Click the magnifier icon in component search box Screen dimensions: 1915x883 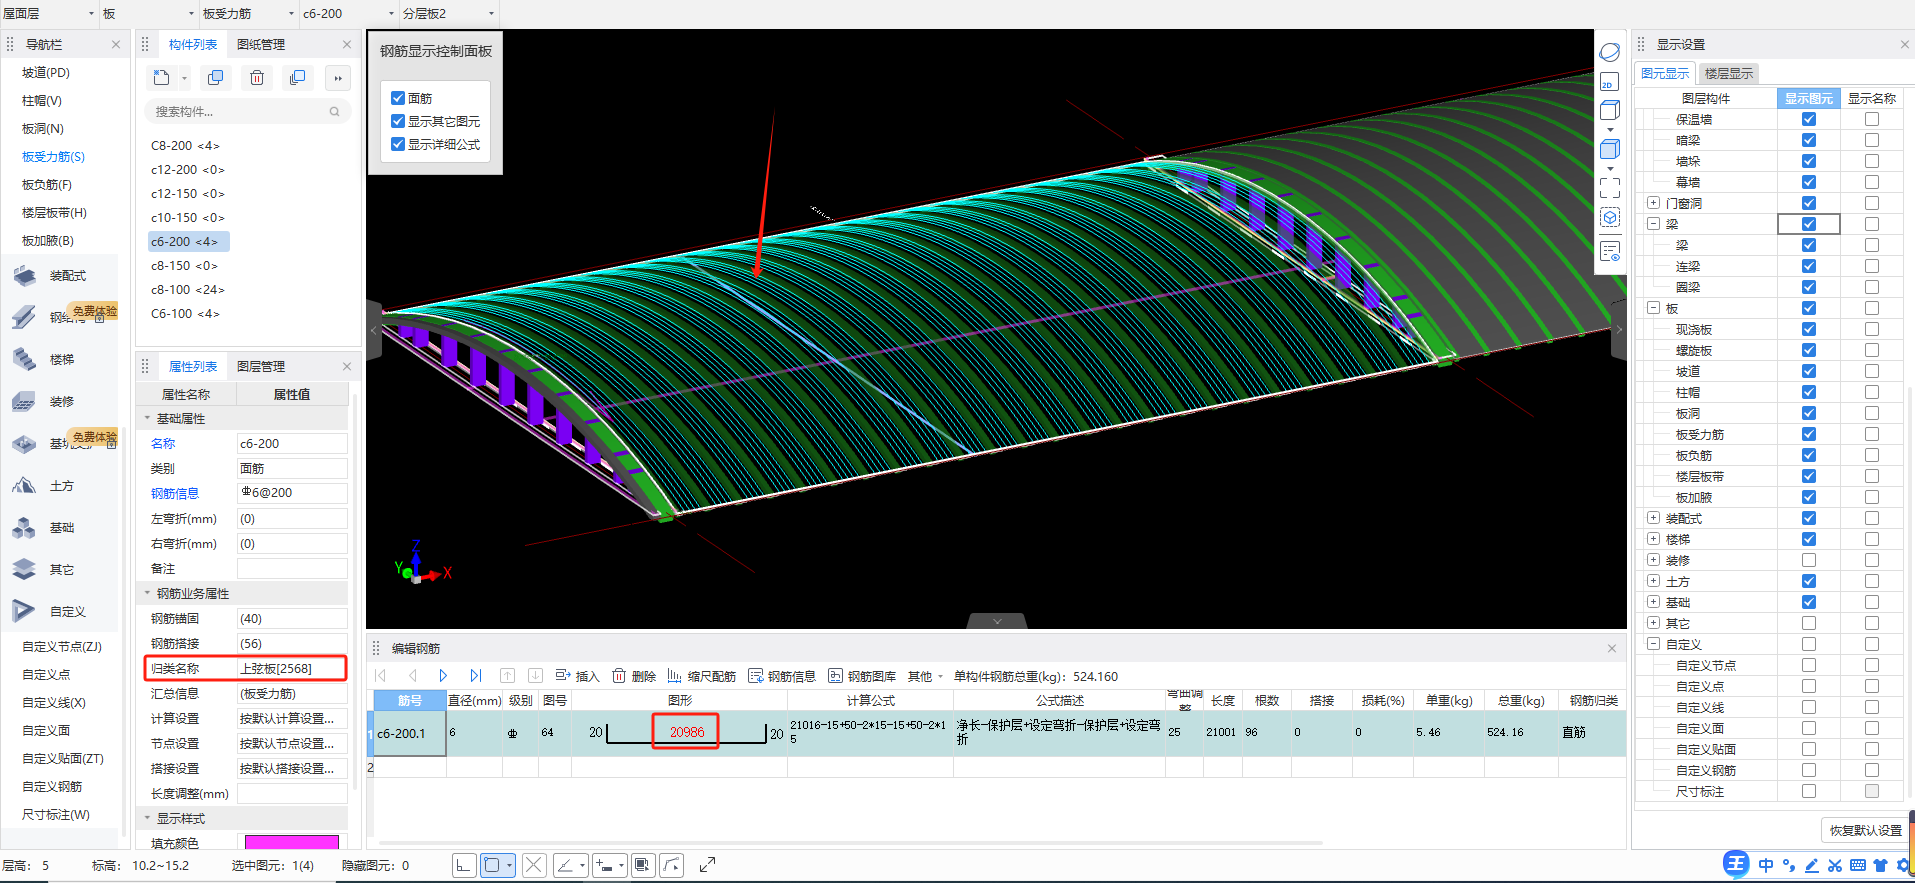[x=334, y=112]
